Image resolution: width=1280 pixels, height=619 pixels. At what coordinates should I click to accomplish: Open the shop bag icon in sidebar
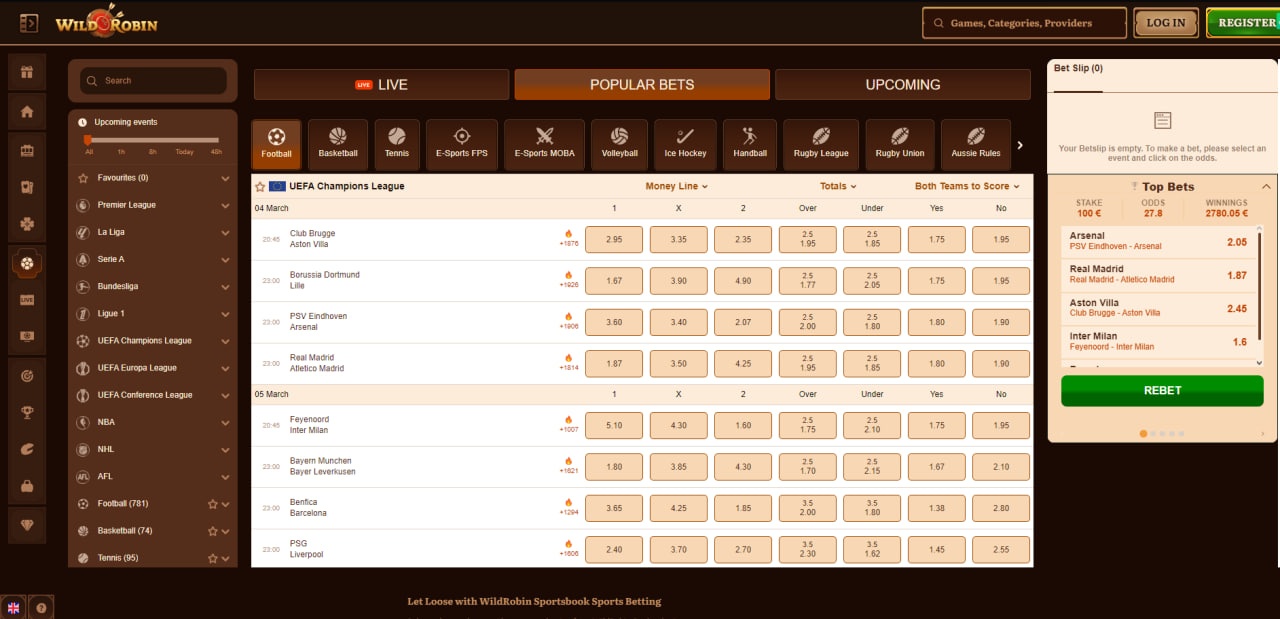27,486
